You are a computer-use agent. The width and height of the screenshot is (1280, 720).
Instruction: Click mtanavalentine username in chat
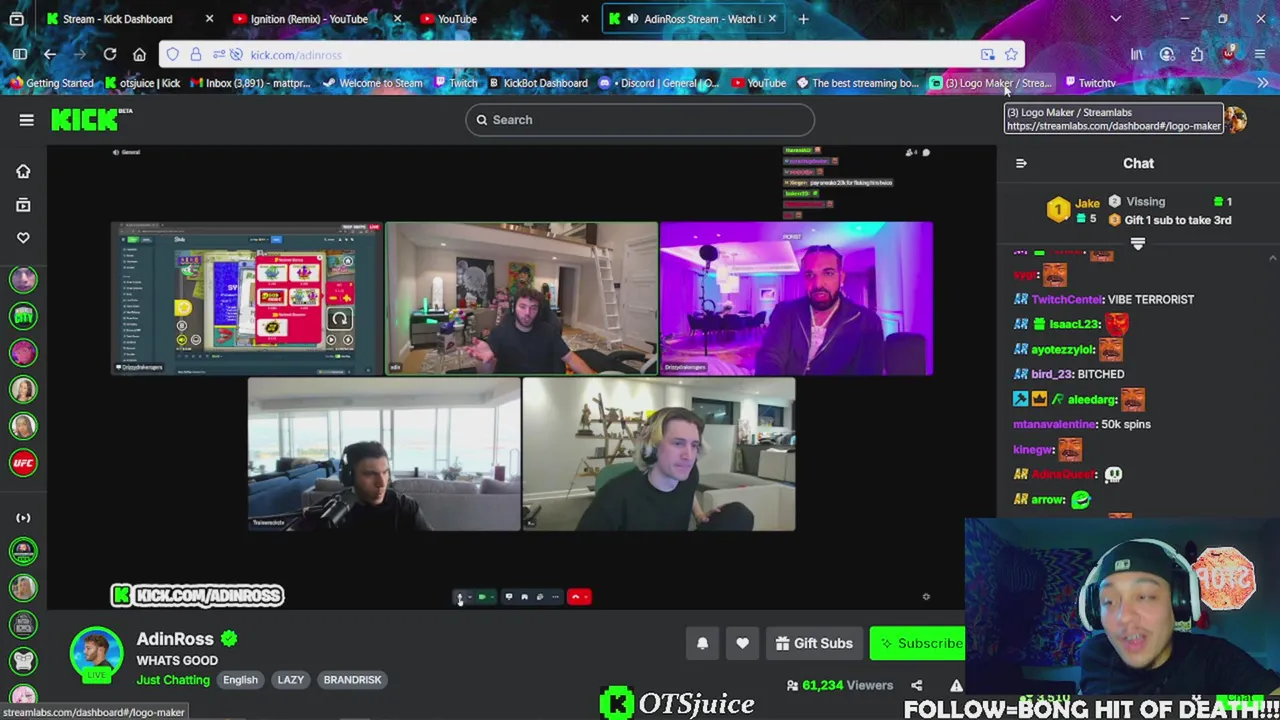coord(1054,424)
